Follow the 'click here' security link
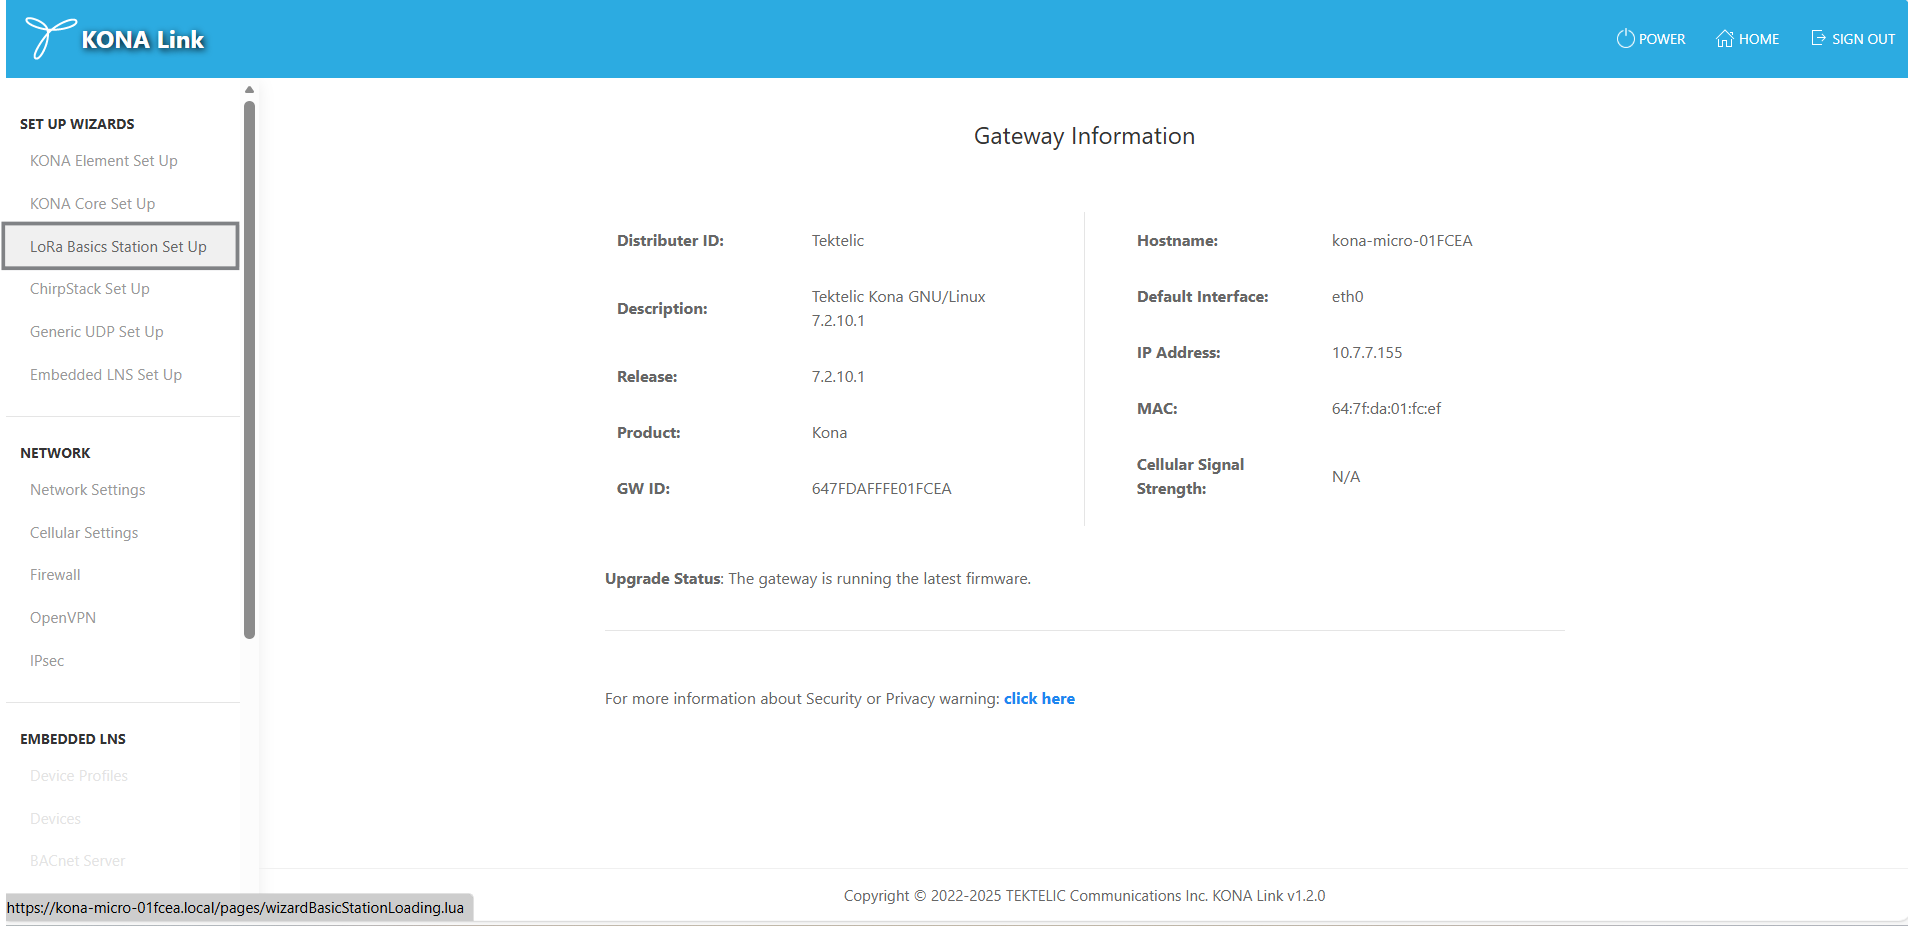 pos(1039,699)
